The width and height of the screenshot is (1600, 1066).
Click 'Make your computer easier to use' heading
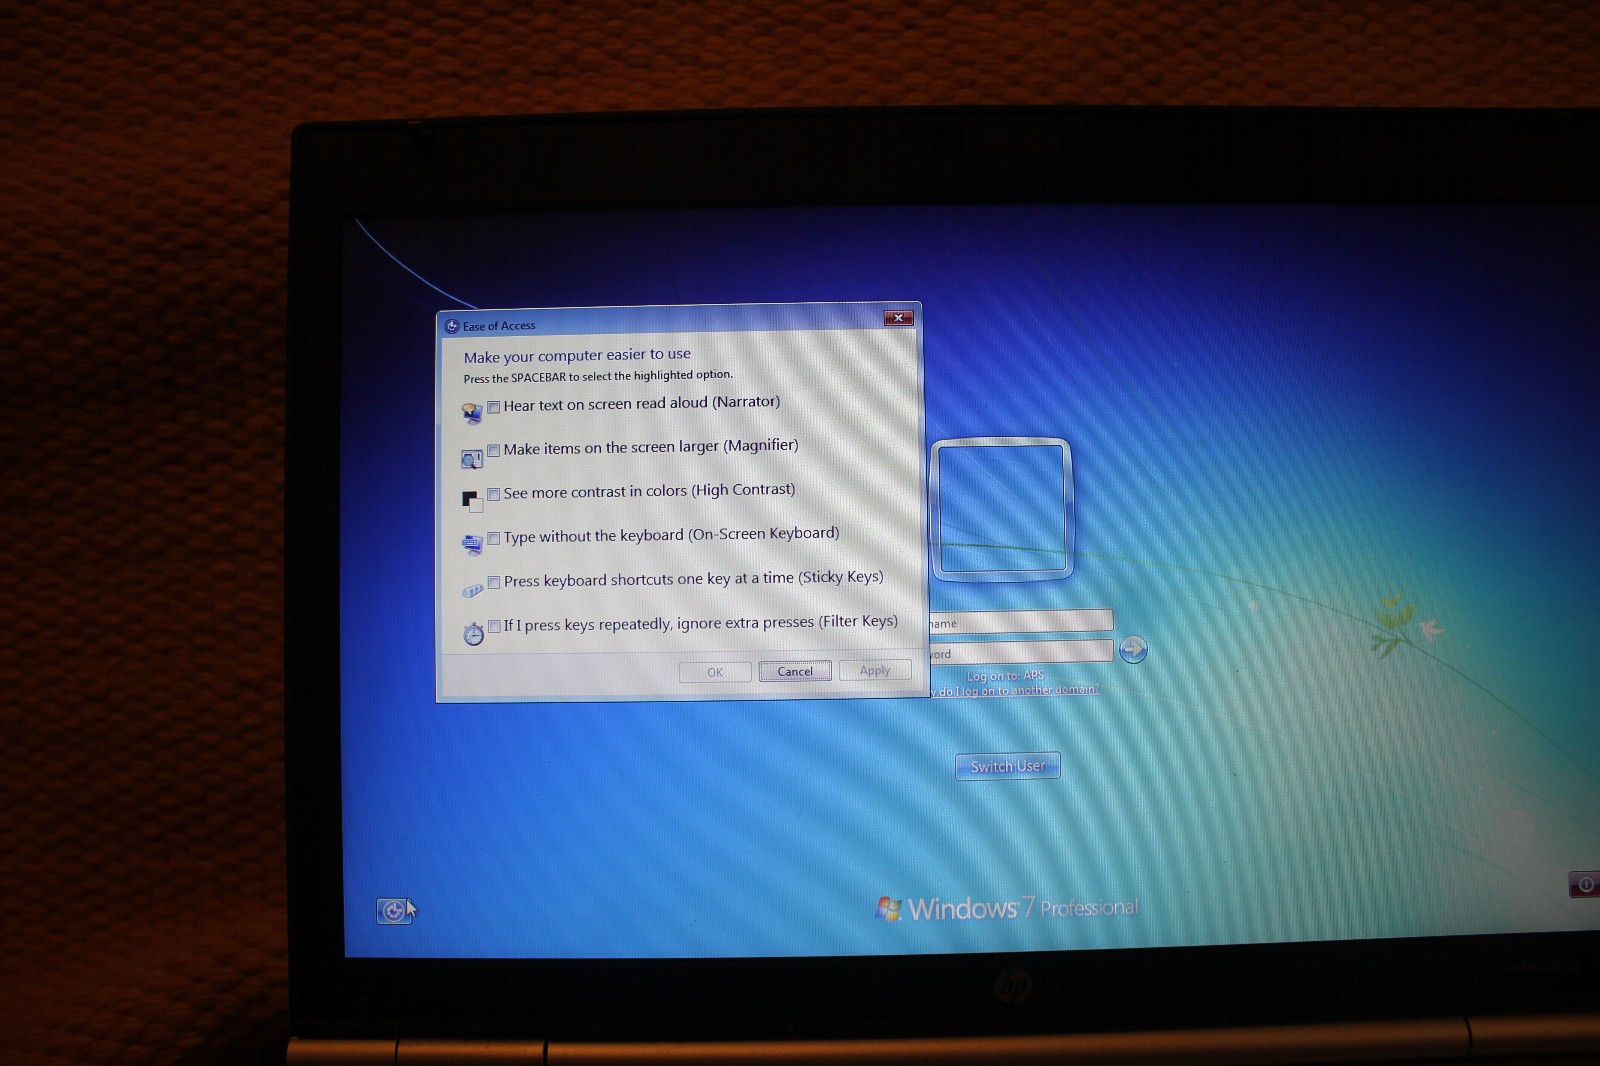tap(577, 355)
